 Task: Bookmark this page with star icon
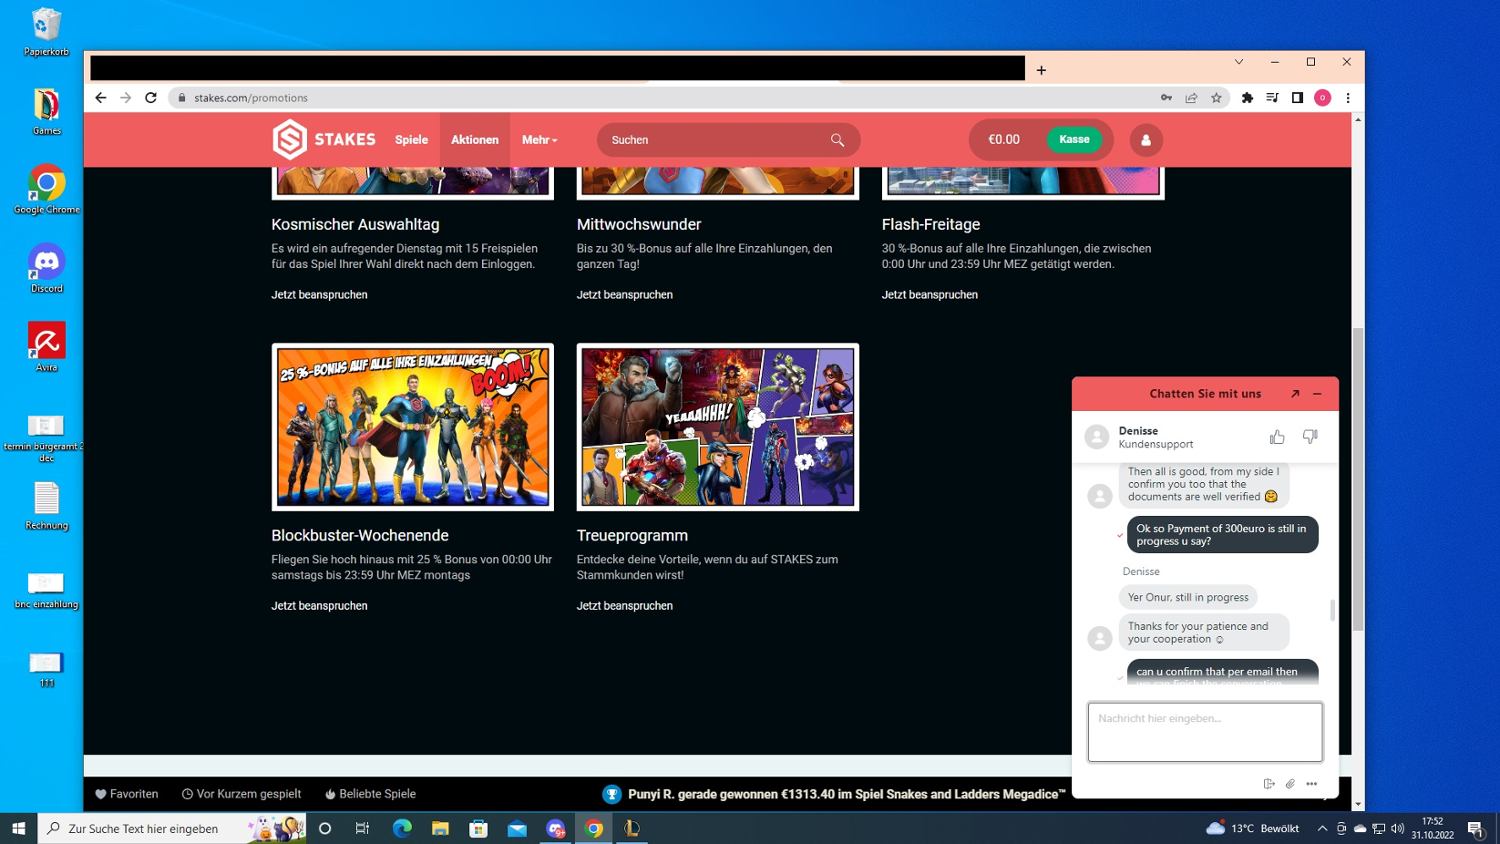[x=1216, y=98]
